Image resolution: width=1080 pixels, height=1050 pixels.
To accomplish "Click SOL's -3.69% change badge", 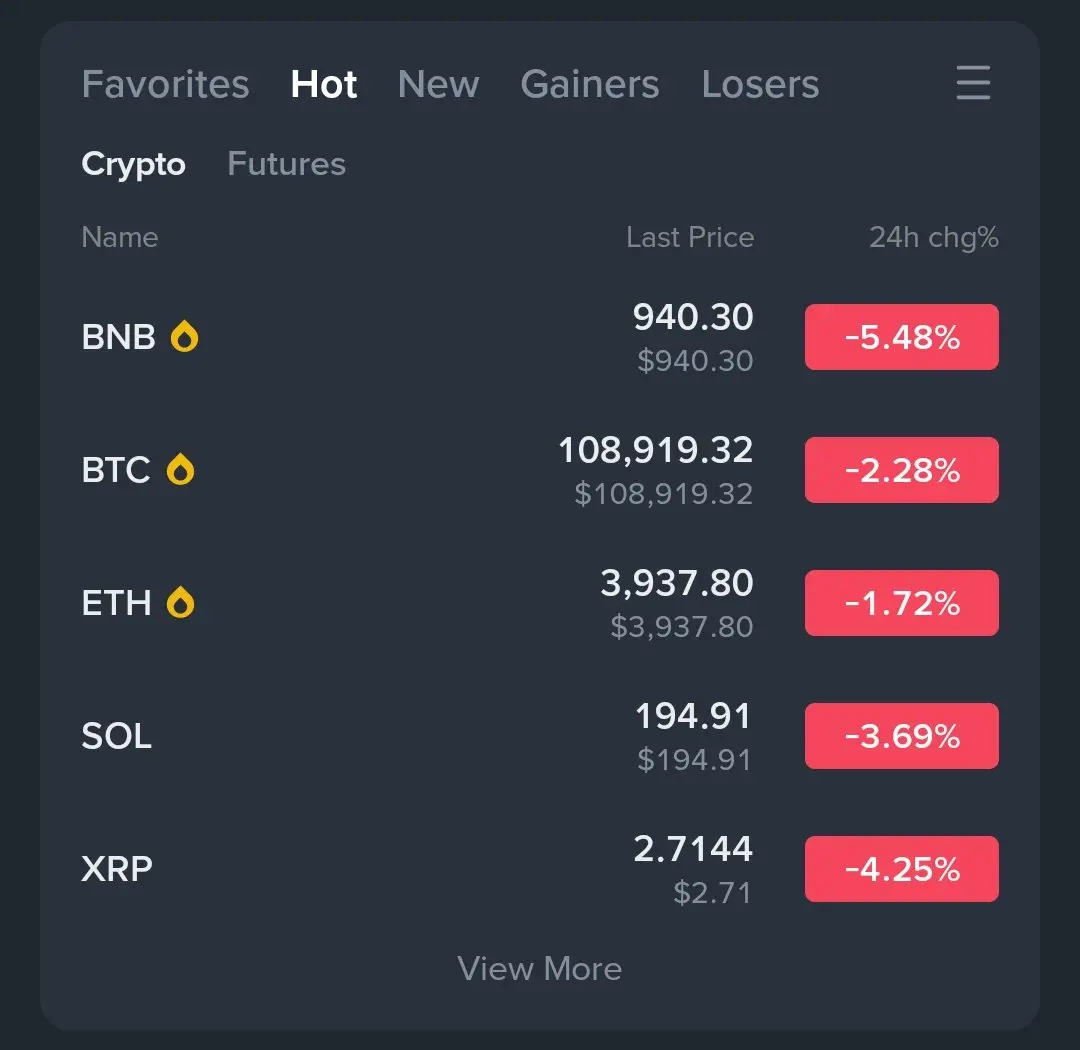I will coord(902,736).
